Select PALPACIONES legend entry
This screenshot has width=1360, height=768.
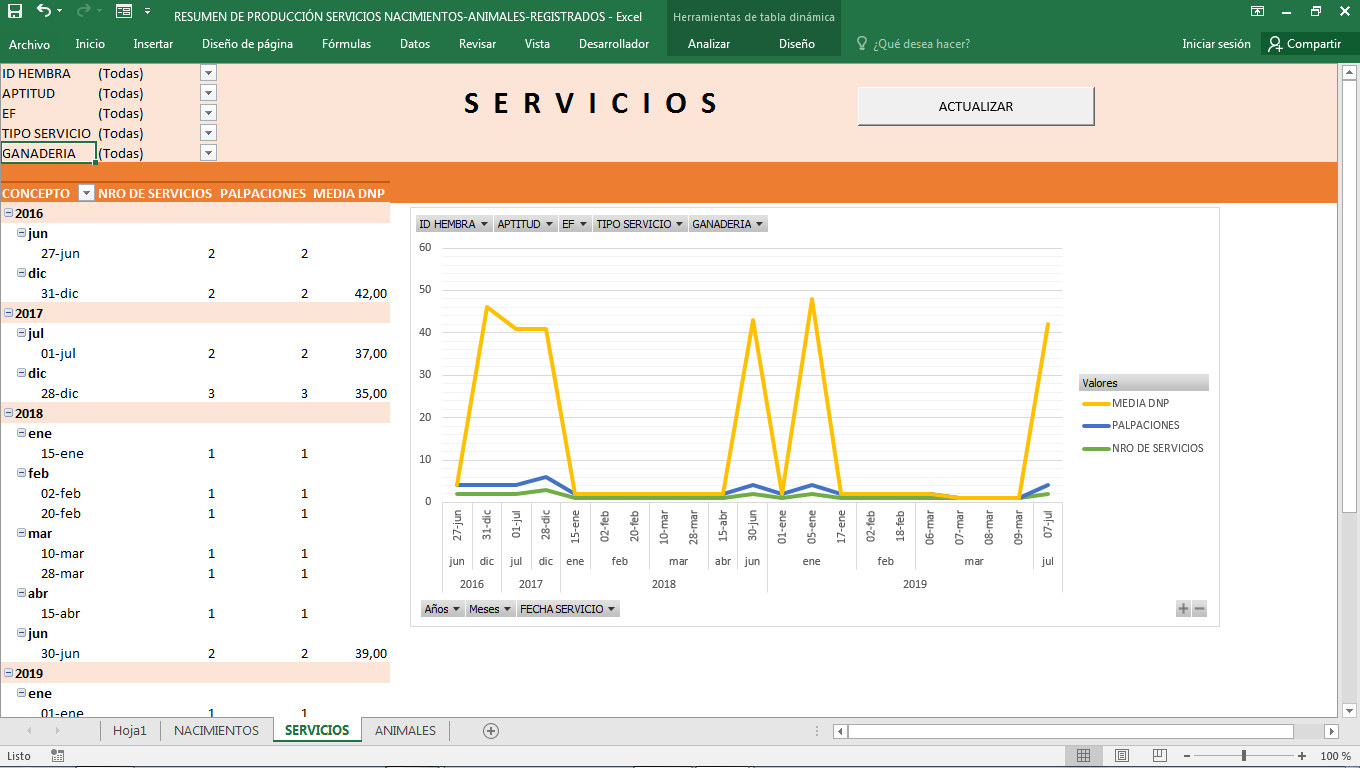coord(1131,425)
